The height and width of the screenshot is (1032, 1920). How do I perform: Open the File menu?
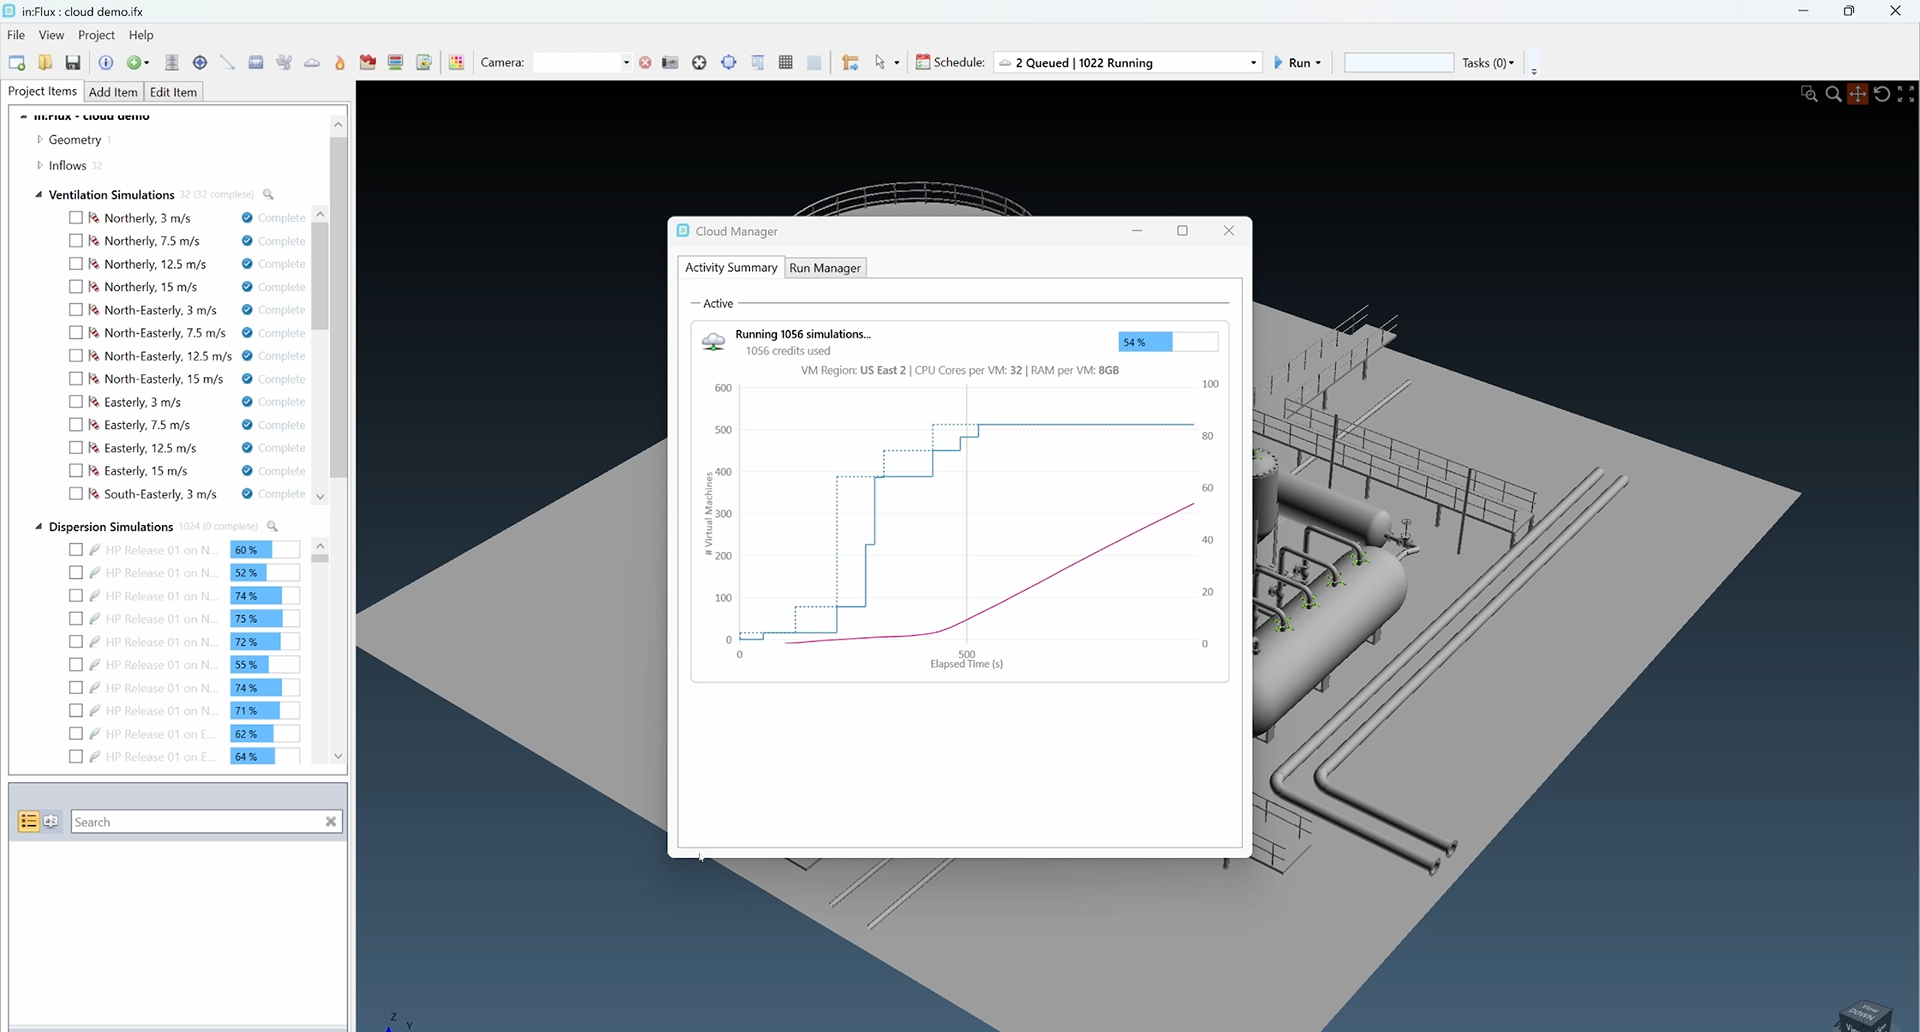[x=16, y=35]
